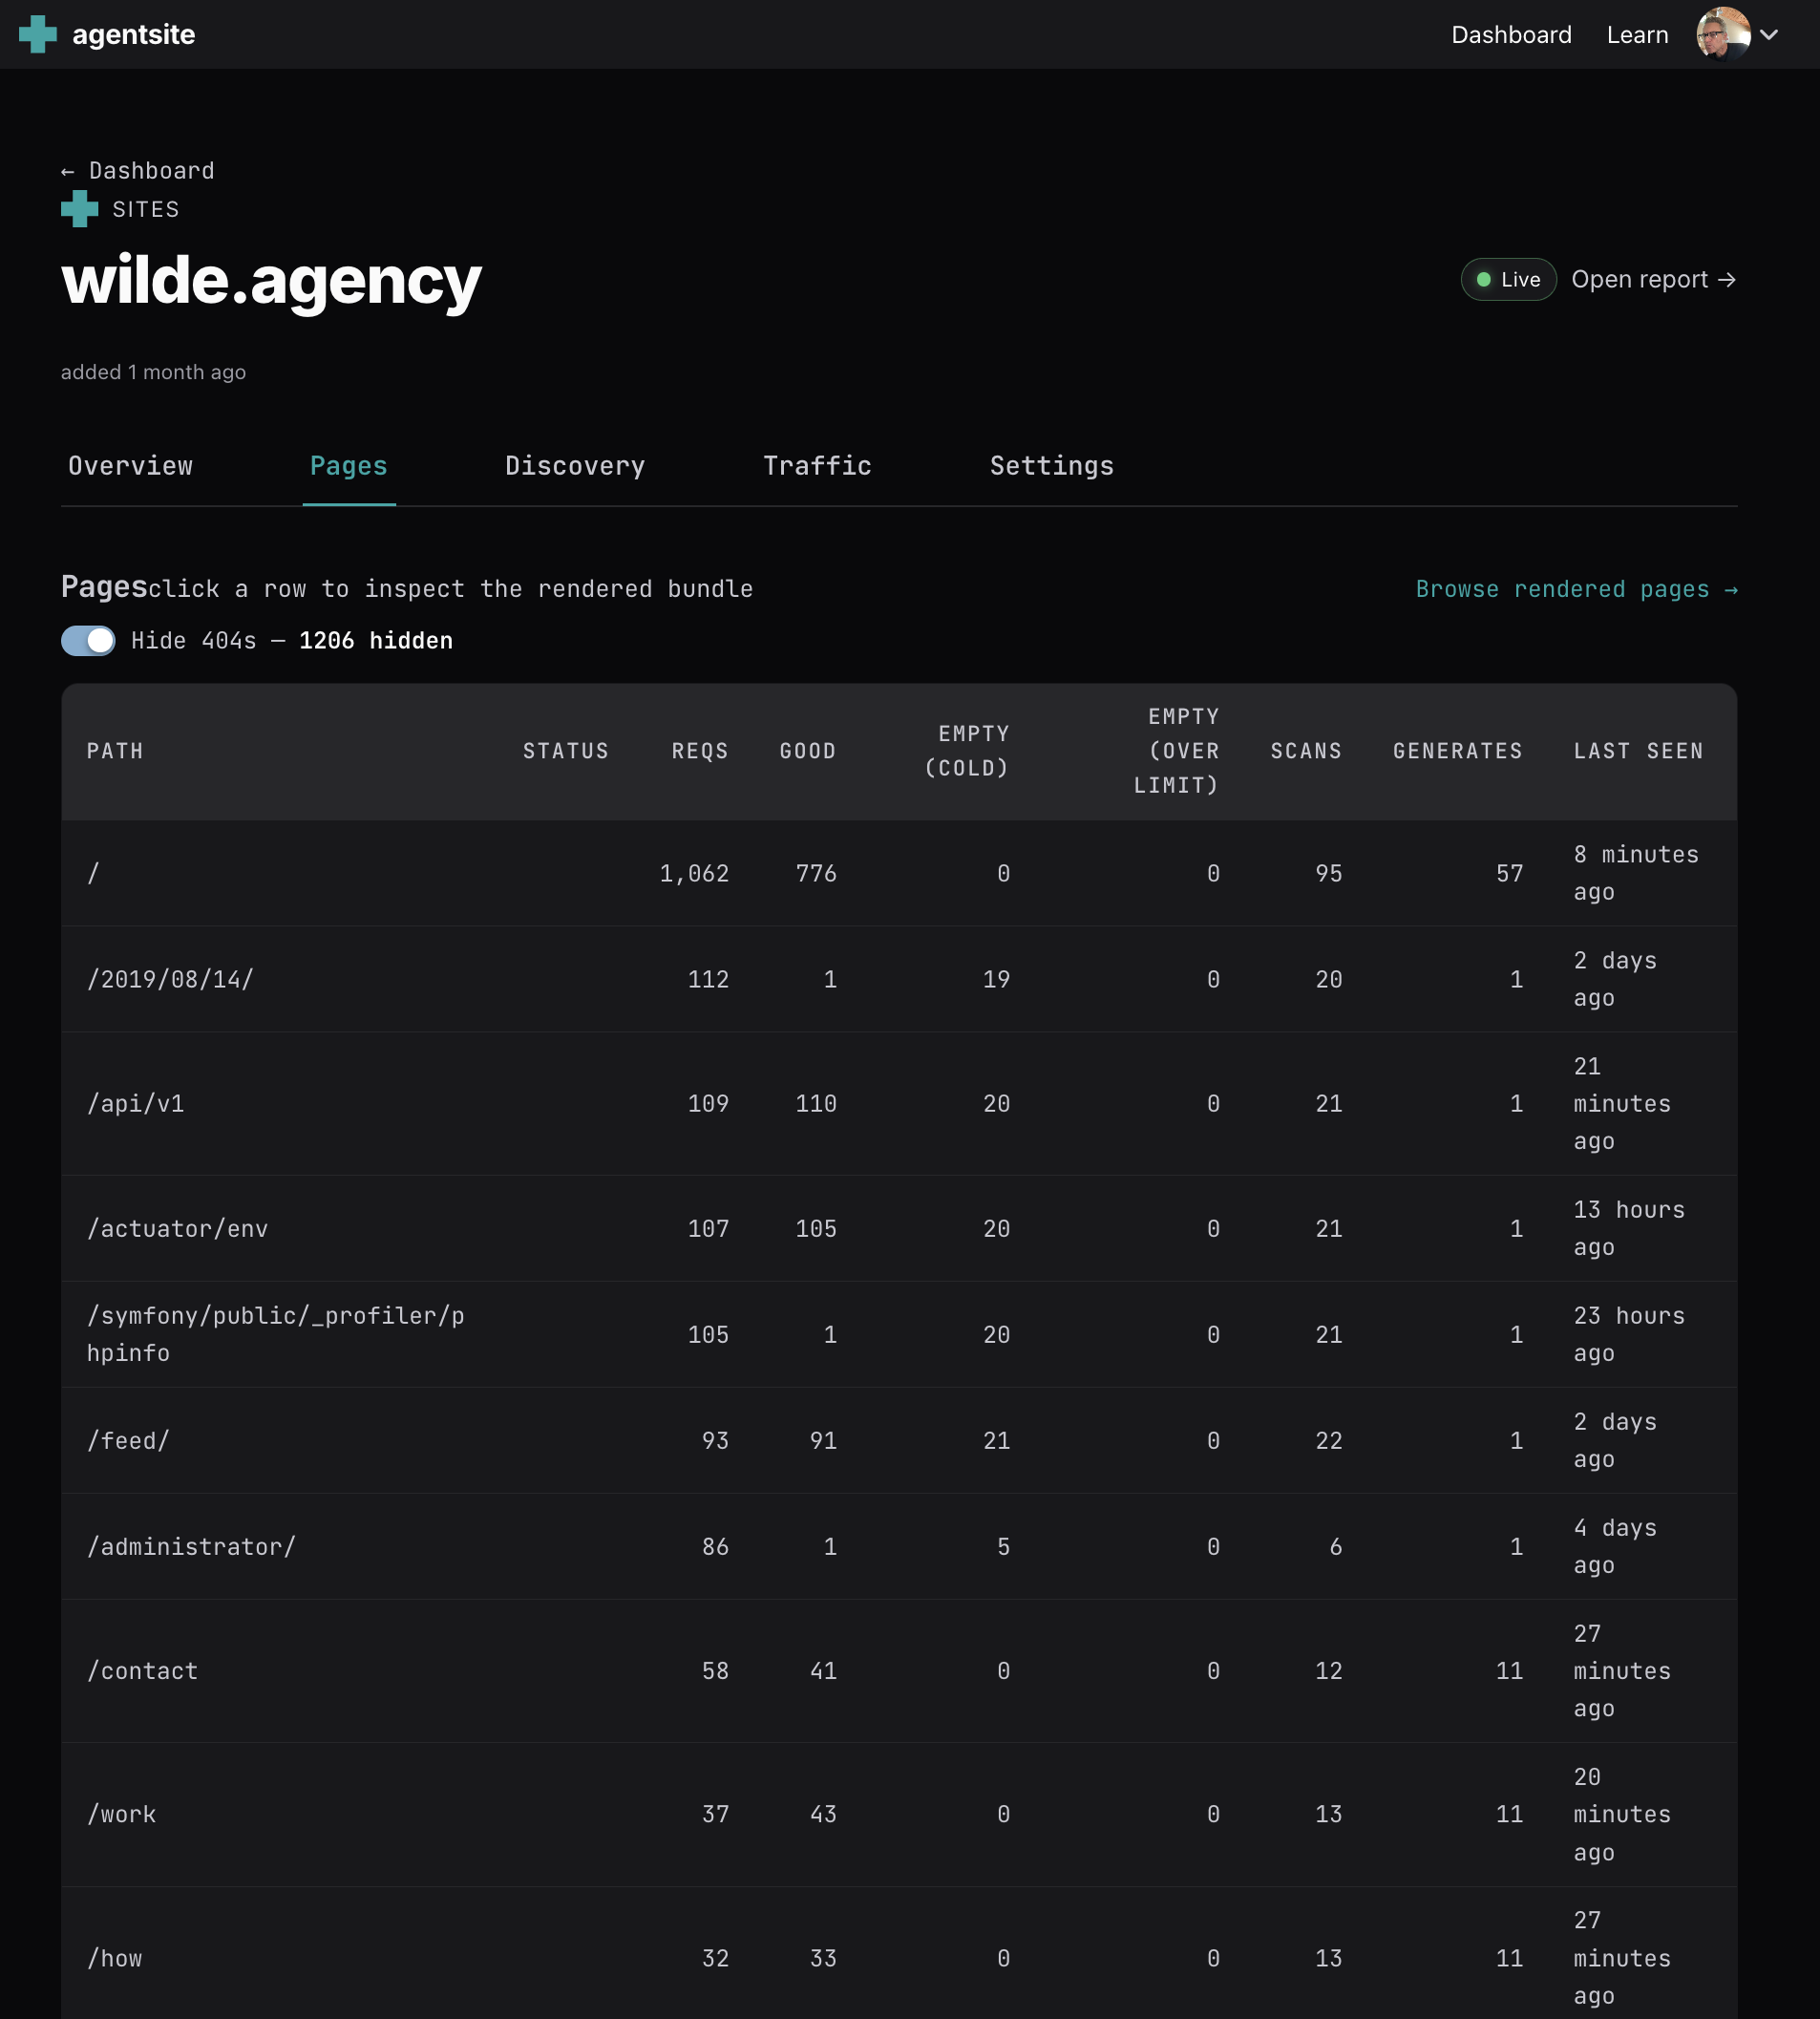Click the agentsite plus logo icon

(x=38, y=34)
